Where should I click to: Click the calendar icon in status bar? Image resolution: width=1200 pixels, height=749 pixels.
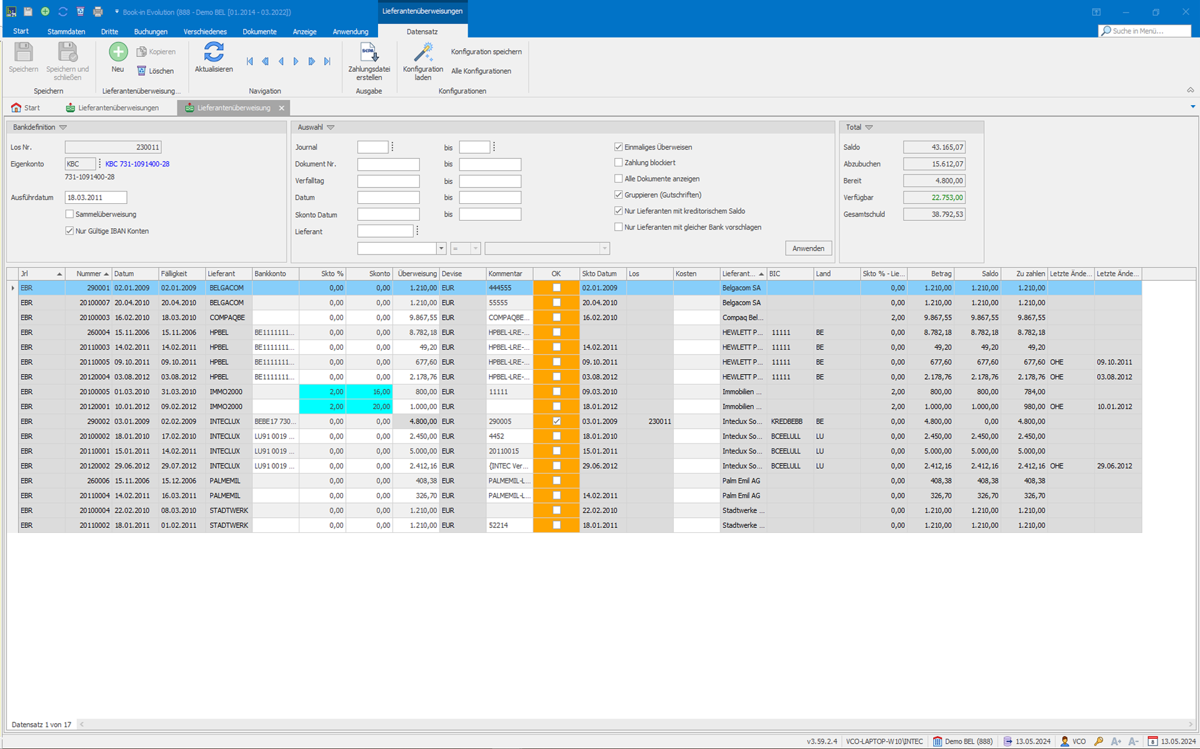coord(1153,742)
